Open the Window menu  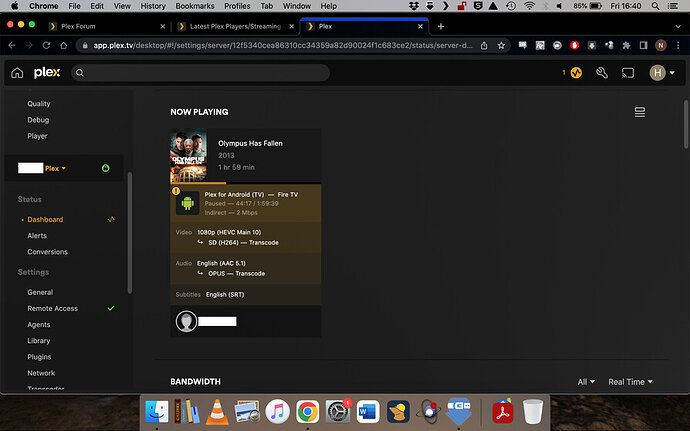297,6
